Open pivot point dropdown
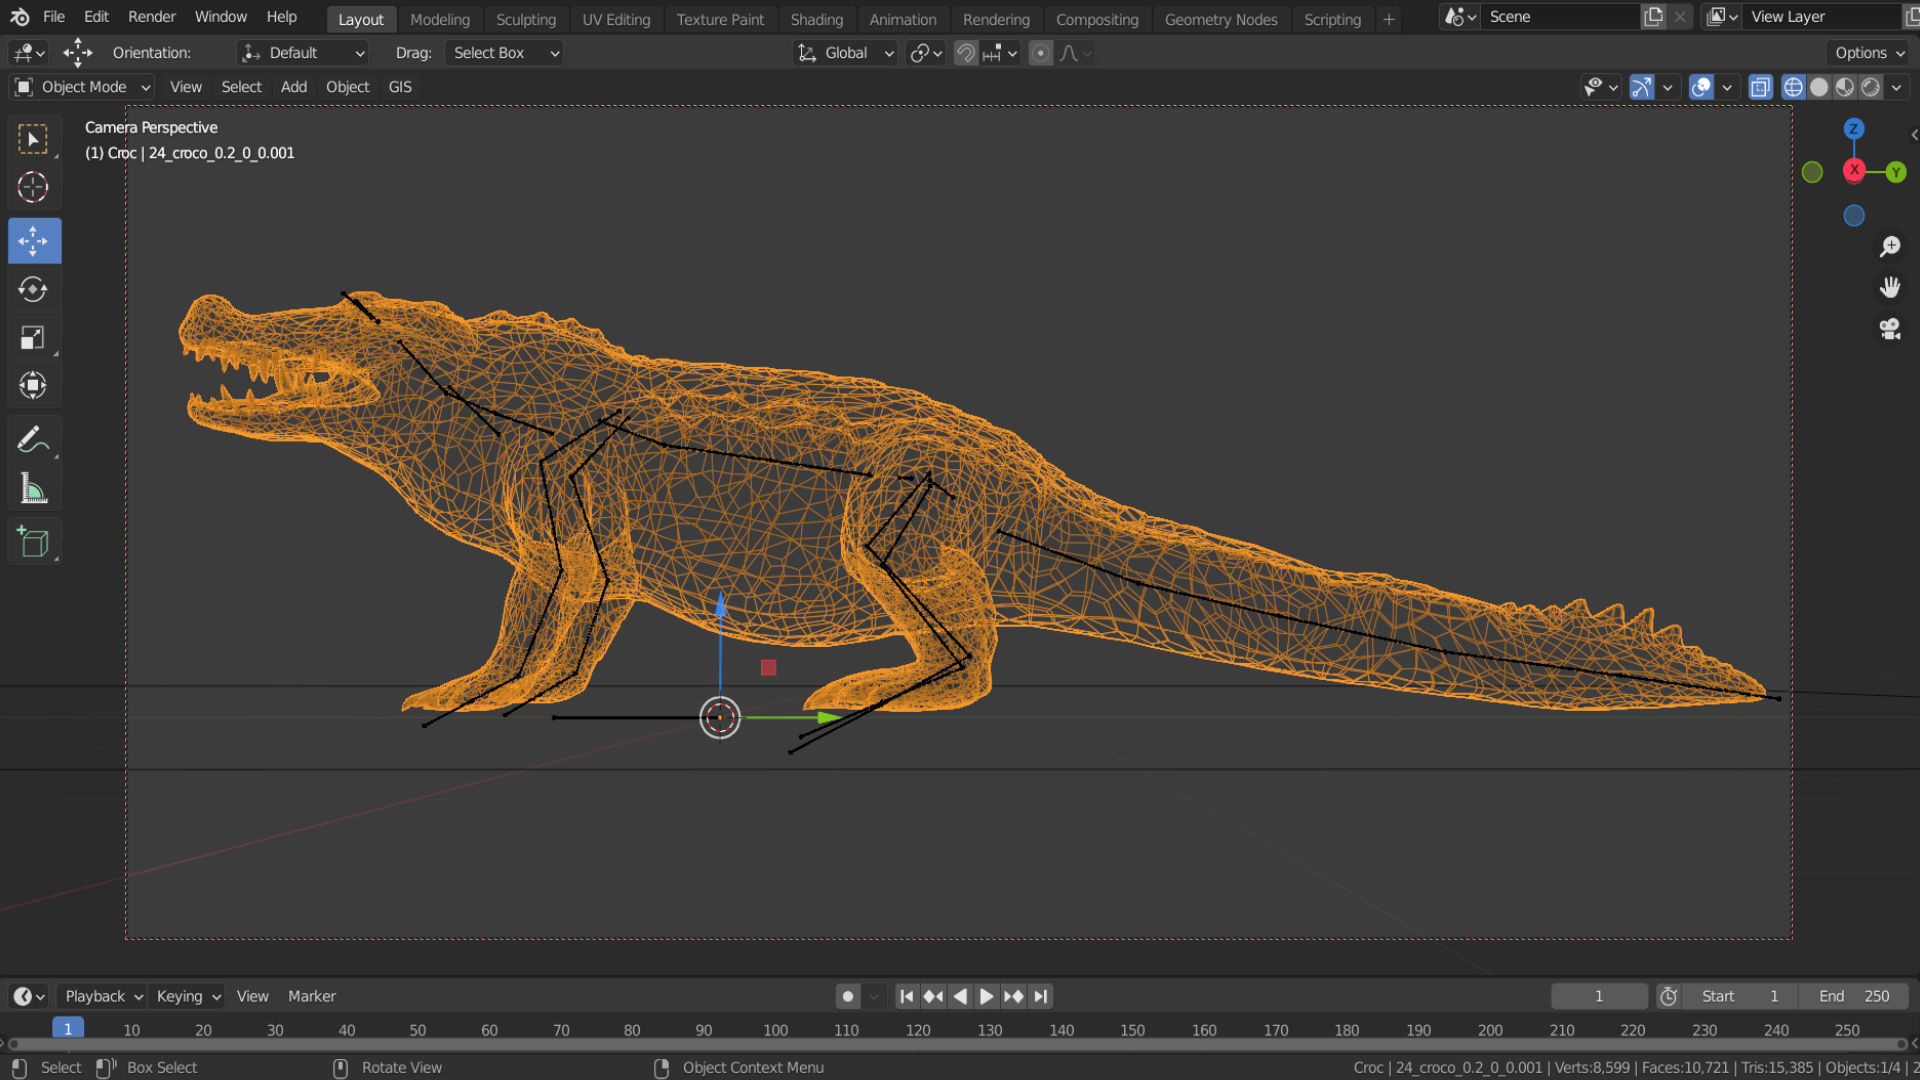This screenshot has width=1920, height=1080. 926,53
